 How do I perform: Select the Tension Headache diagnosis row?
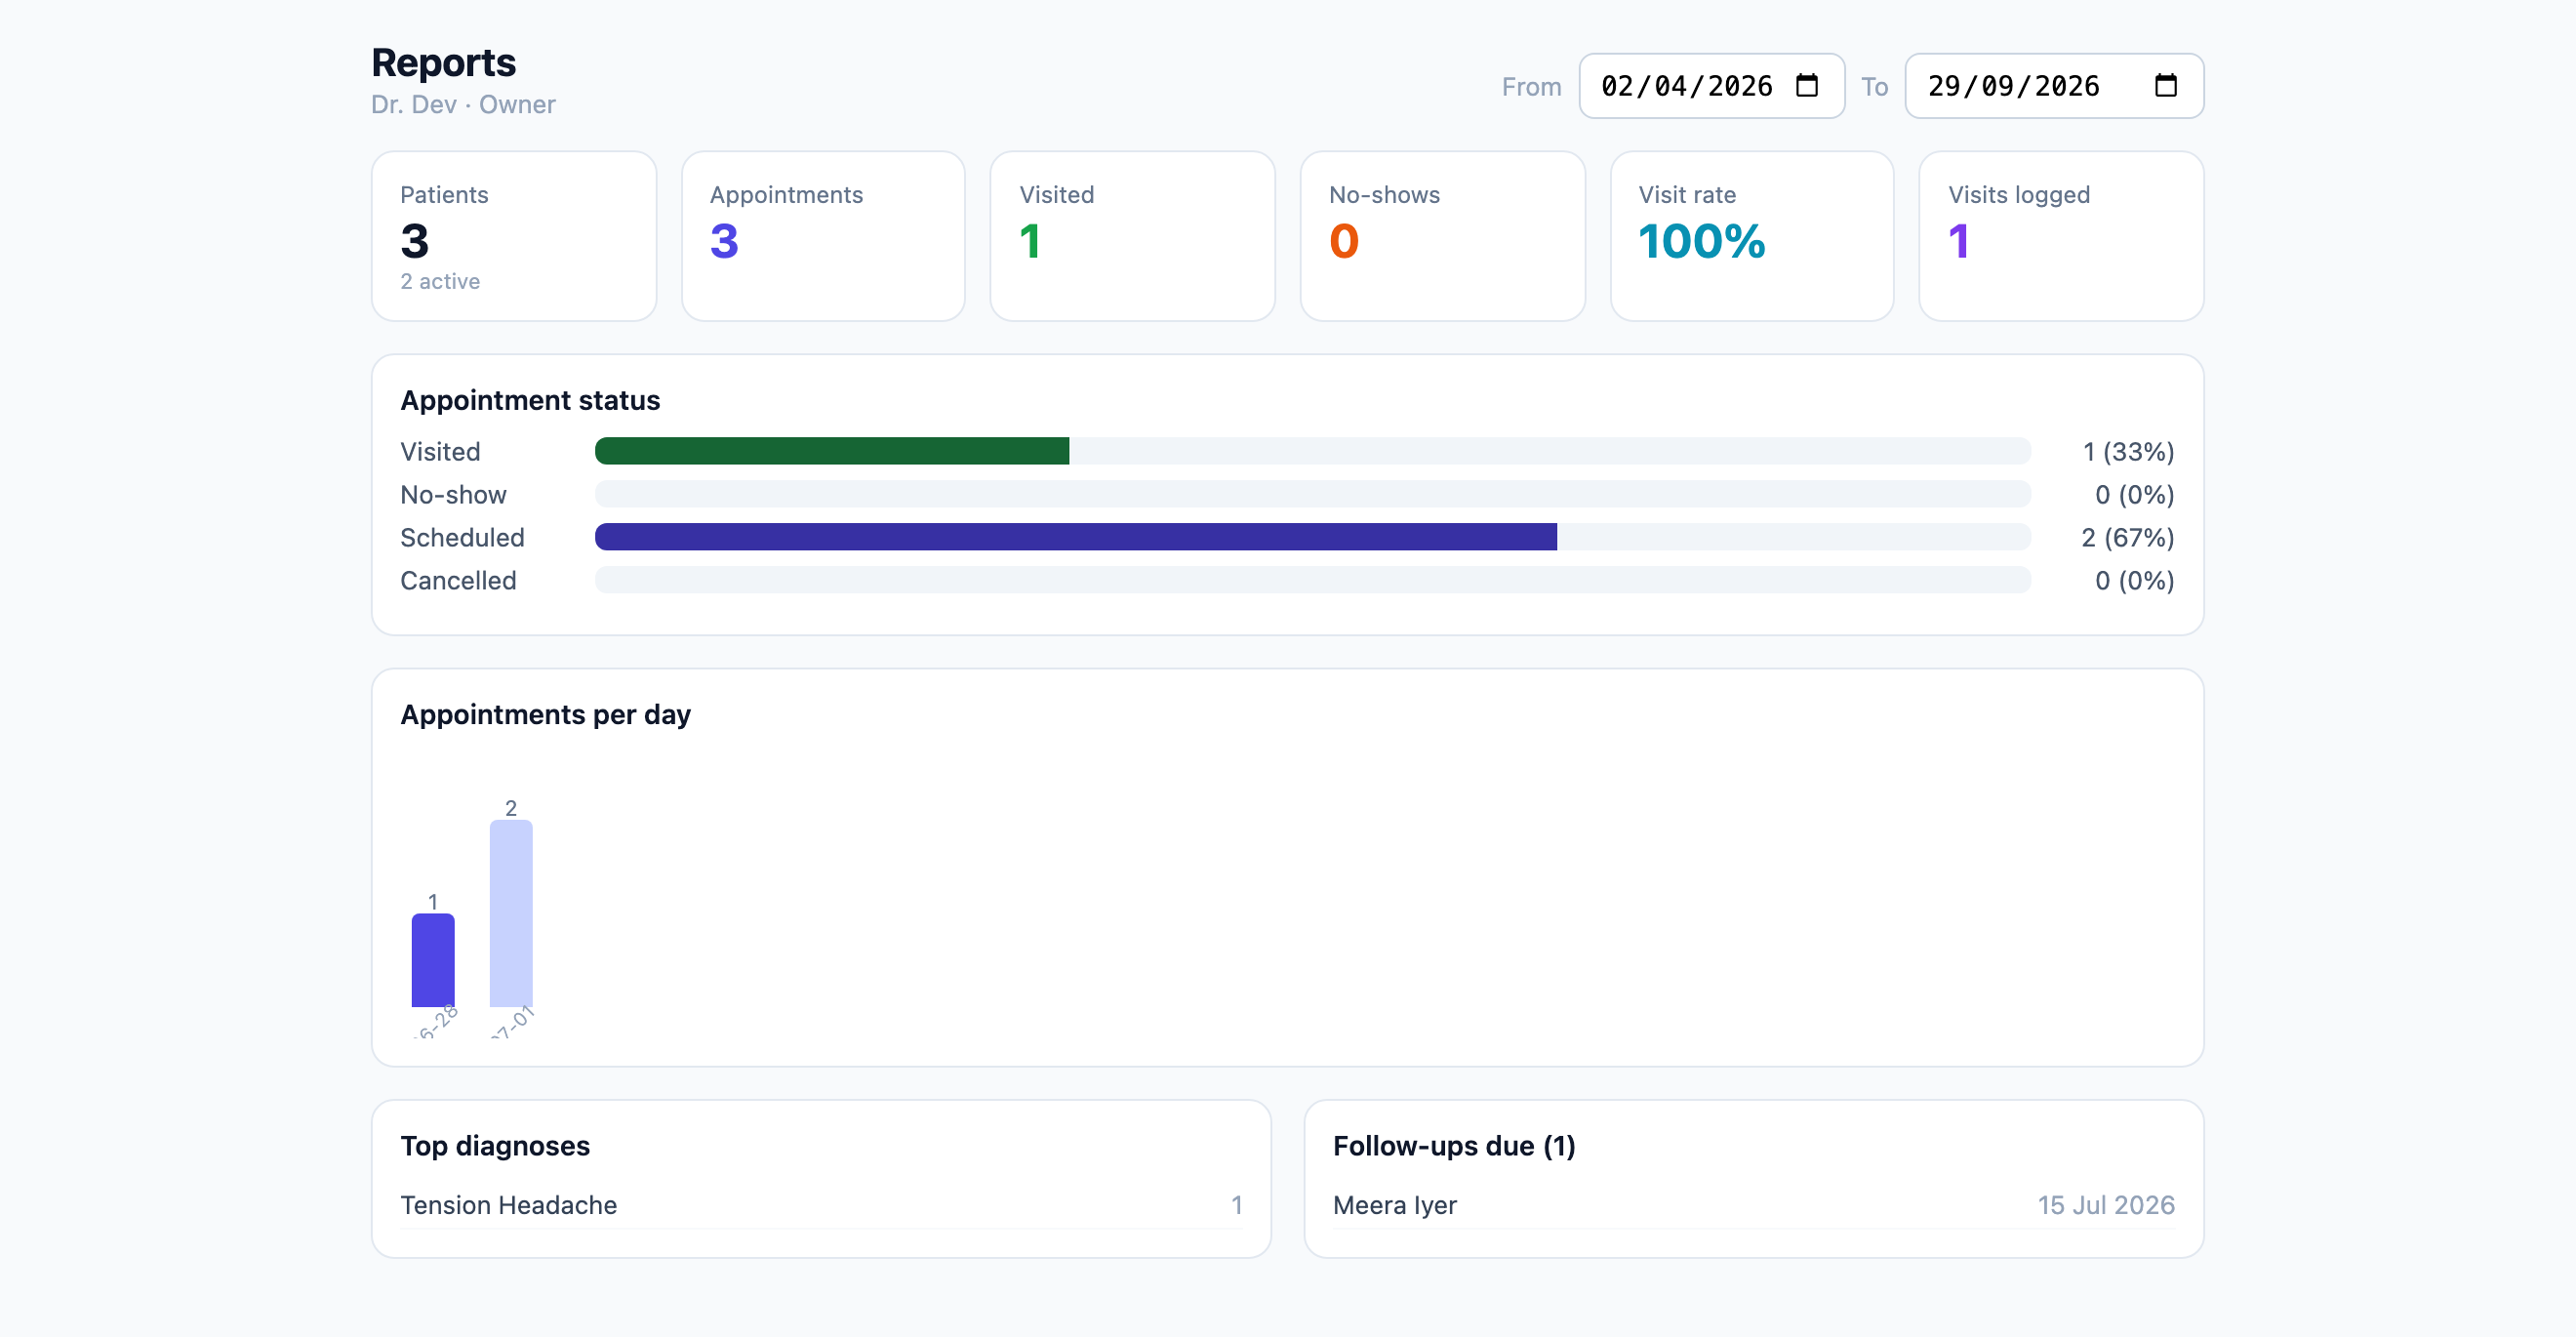[x=821, y=1205]
